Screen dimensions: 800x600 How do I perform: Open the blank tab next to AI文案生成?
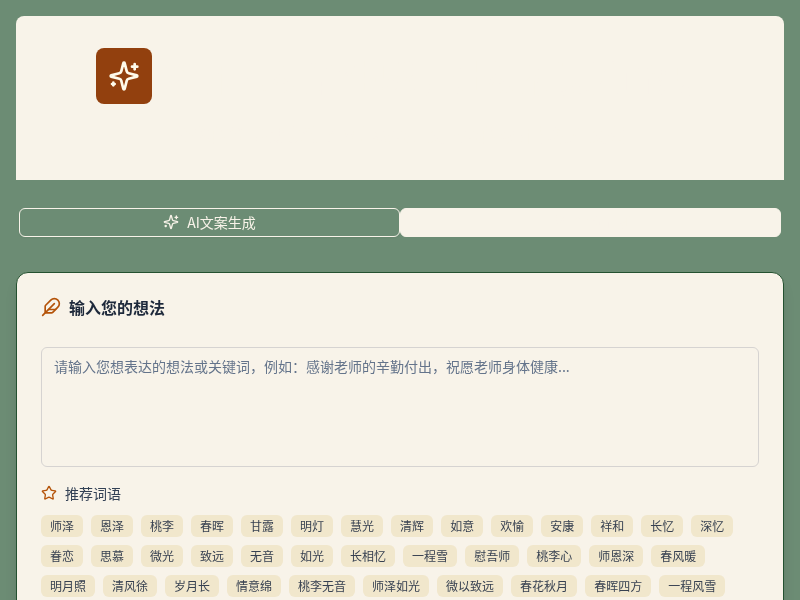590,222
